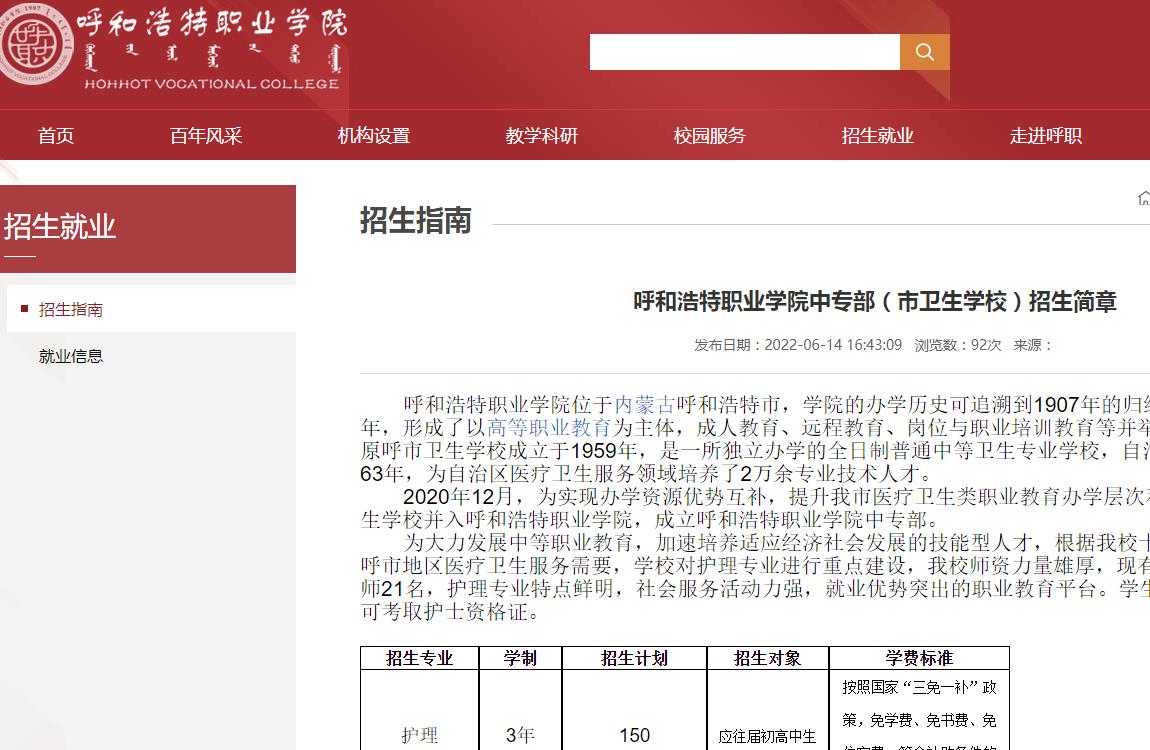Click the orange search magnifier button

point(924,52)
